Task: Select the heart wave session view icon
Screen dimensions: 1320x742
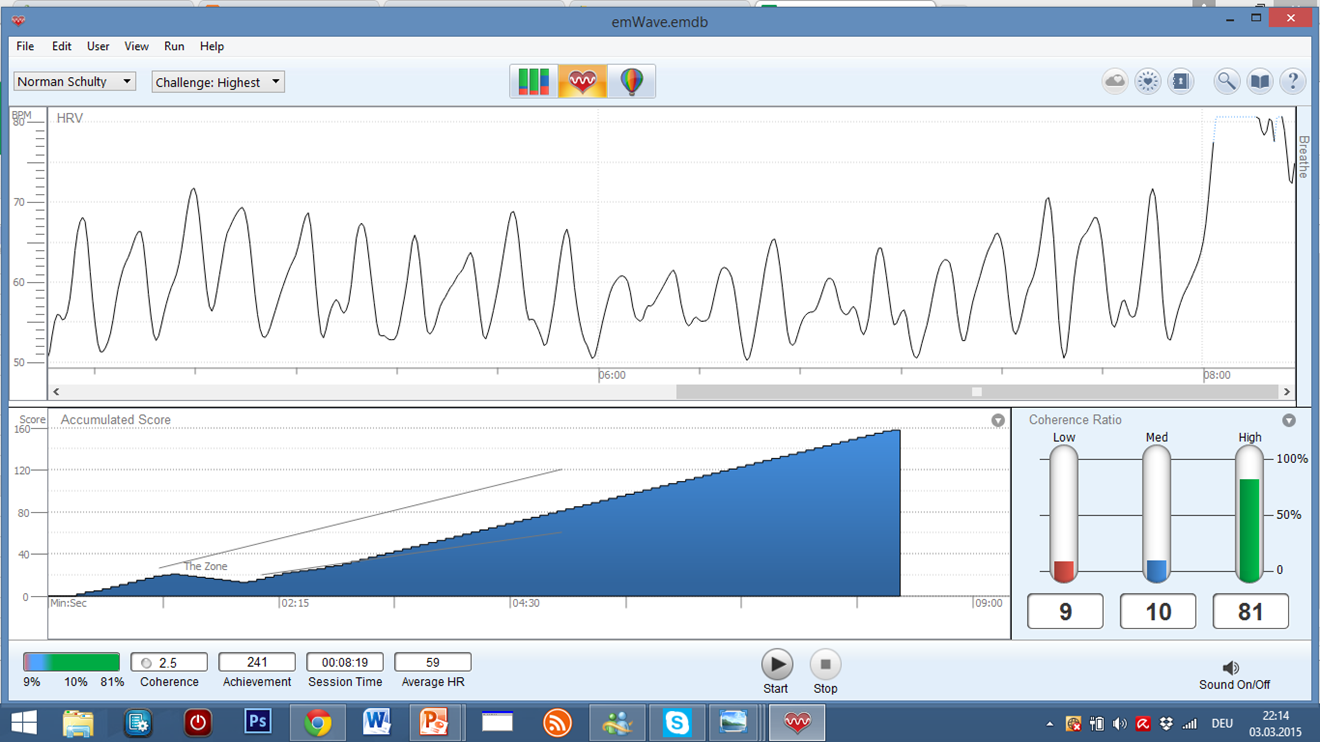Action: coord(582,81)
